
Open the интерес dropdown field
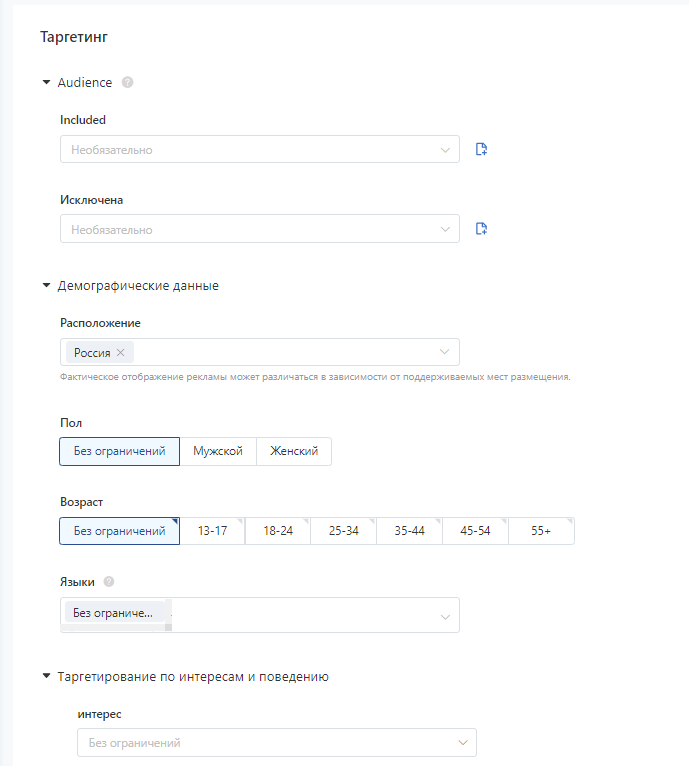[277, 743]
